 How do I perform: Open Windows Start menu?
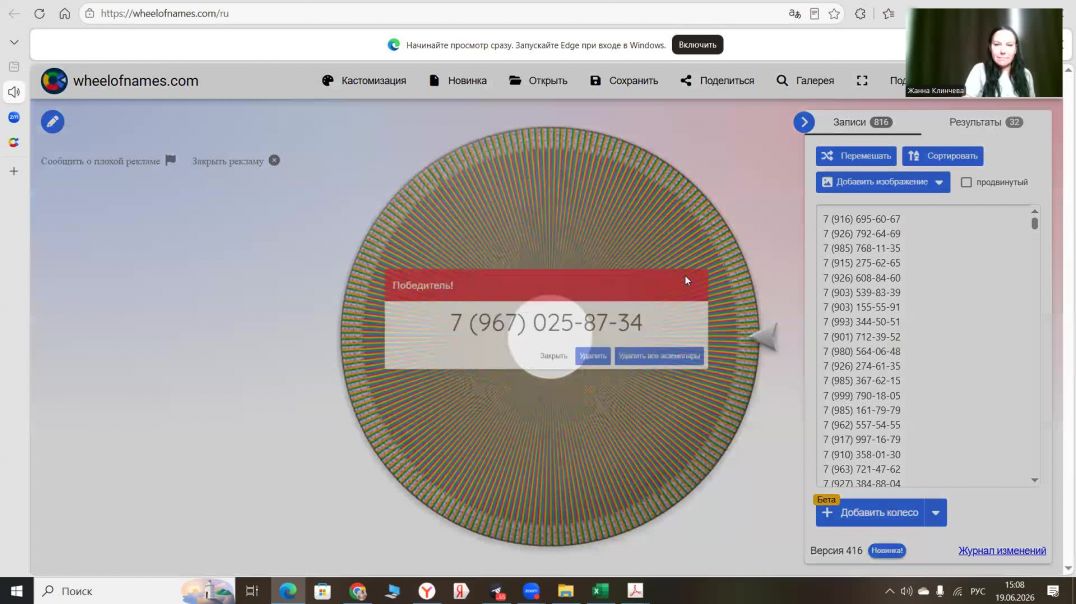(x=16, y=591)
